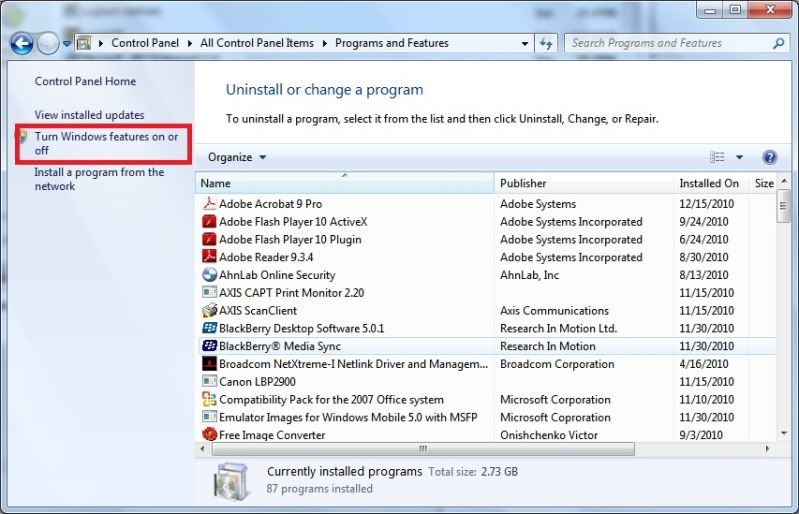The image size is (799, 514).
Task: Click the Free Image Converter icon
Action: [x=210, y=435]
